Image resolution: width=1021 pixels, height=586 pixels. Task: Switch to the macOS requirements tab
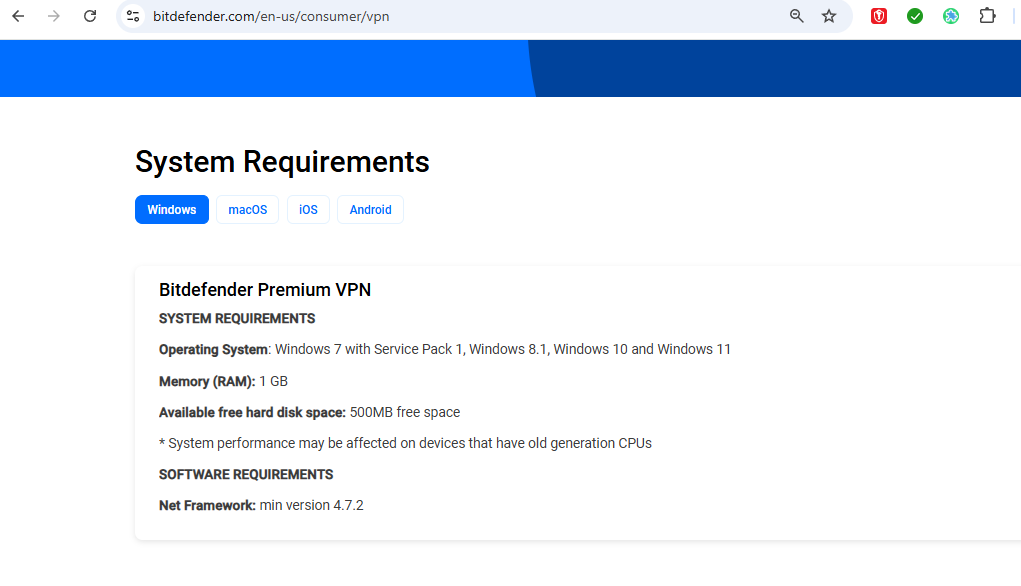tap(247, 209)
